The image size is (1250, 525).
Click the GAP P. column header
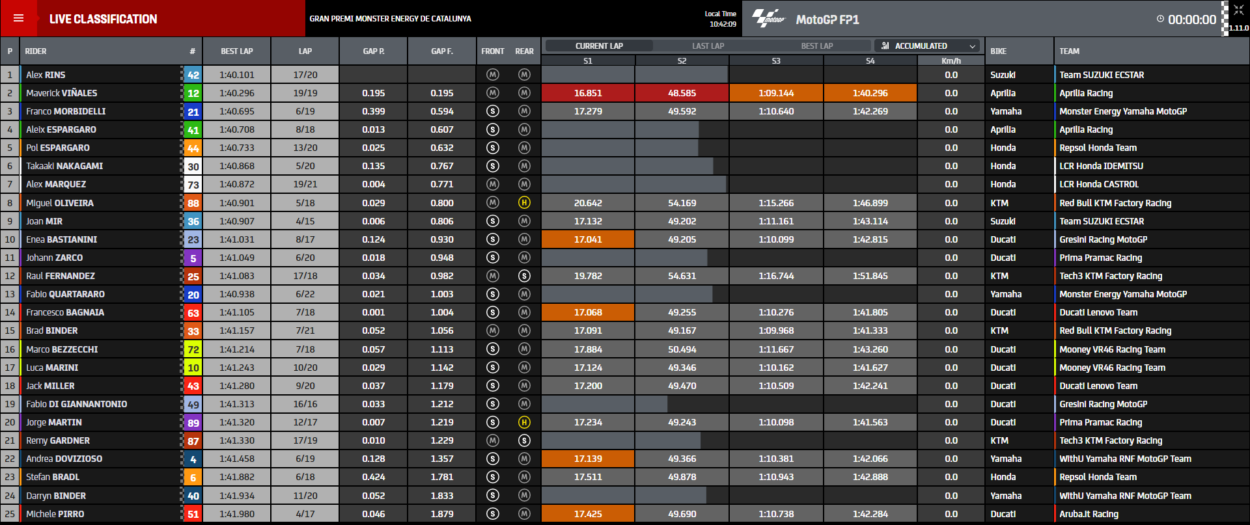[x=373, y=51]
